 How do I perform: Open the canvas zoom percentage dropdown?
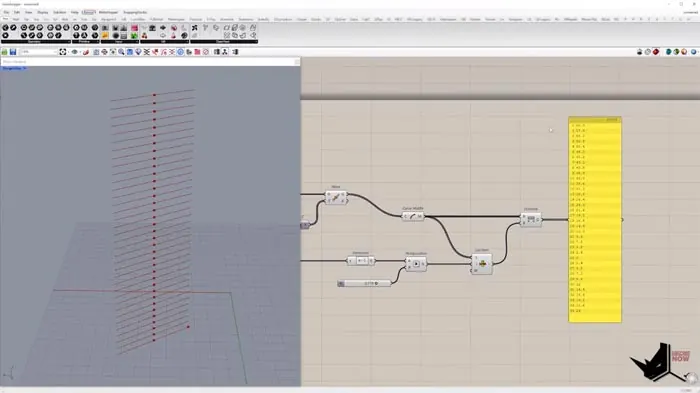point(39,52)
